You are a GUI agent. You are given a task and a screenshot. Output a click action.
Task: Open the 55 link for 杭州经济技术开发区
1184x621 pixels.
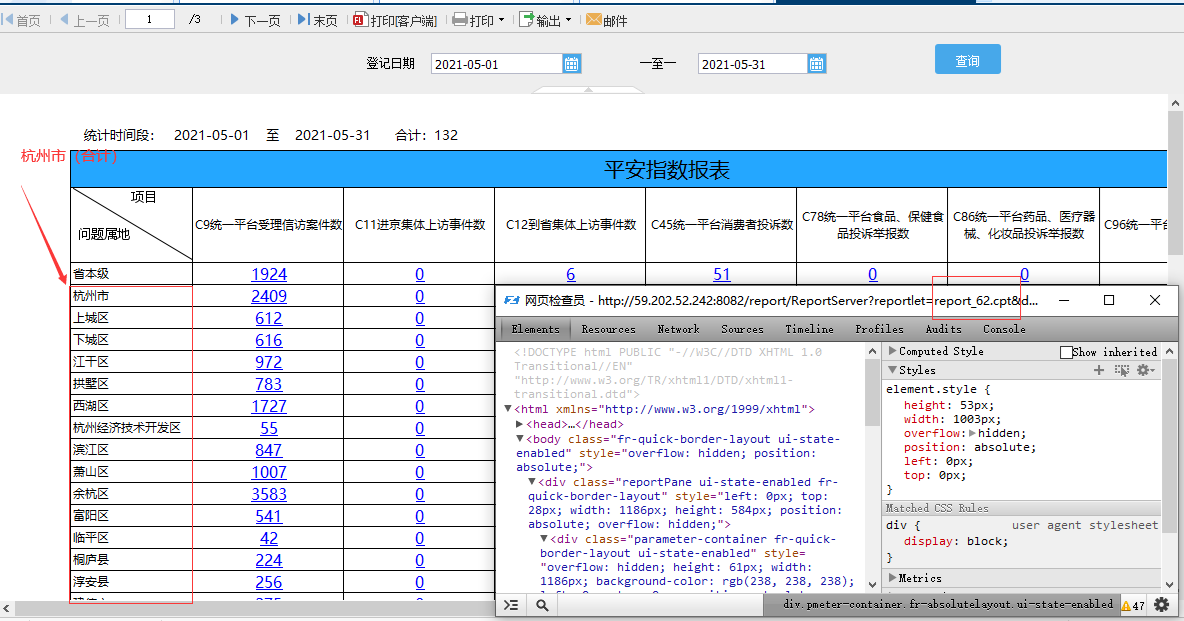click(x=269, y=428)
